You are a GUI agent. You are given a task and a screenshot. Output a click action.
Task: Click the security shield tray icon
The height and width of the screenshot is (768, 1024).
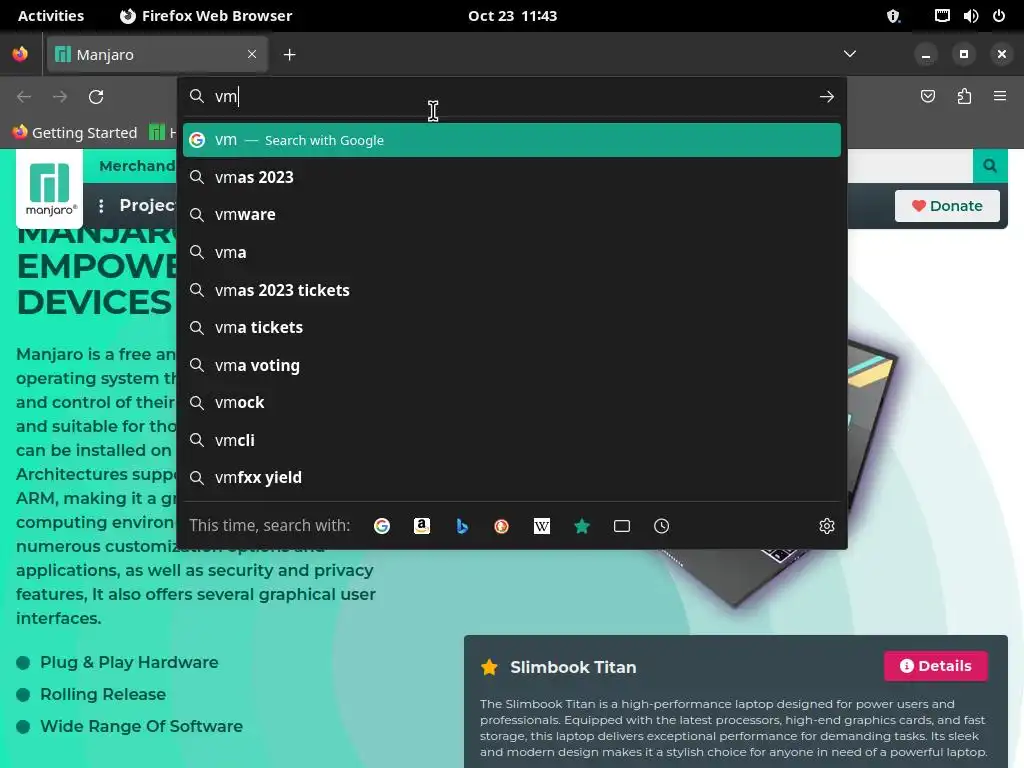coord(893,16)
